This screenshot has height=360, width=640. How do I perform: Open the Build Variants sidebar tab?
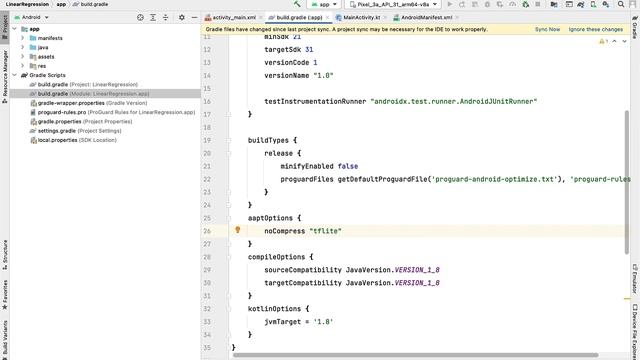(5, 340)
